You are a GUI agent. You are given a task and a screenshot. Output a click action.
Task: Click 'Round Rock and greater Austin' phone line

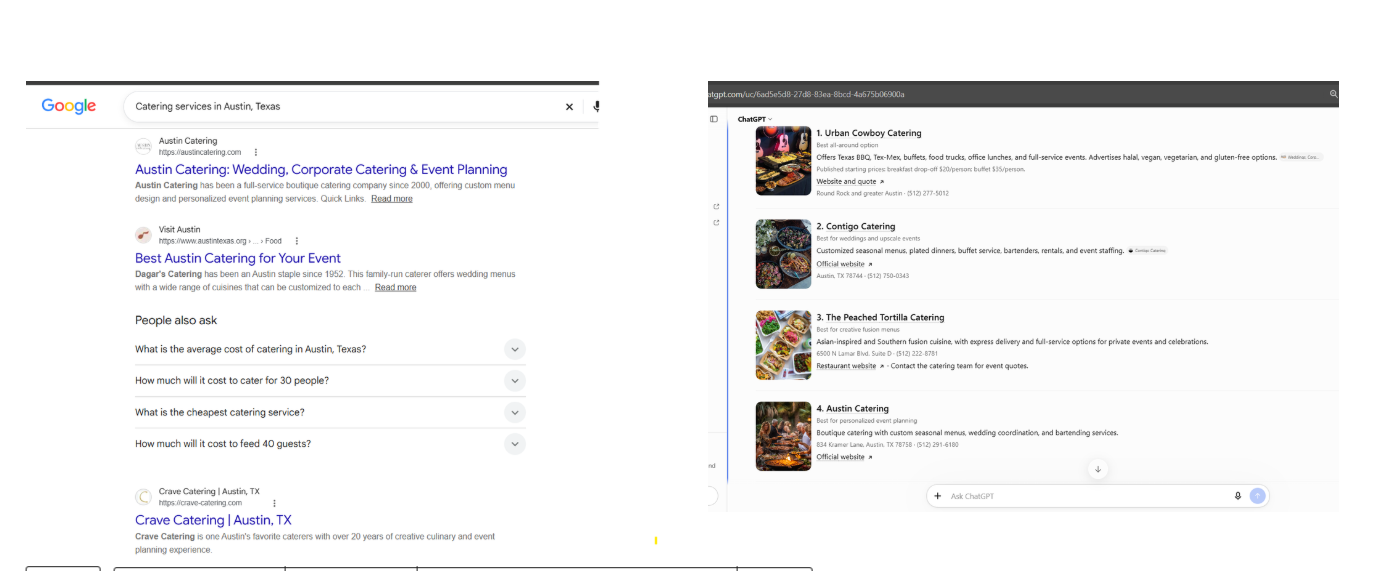(x=882, y=193)
